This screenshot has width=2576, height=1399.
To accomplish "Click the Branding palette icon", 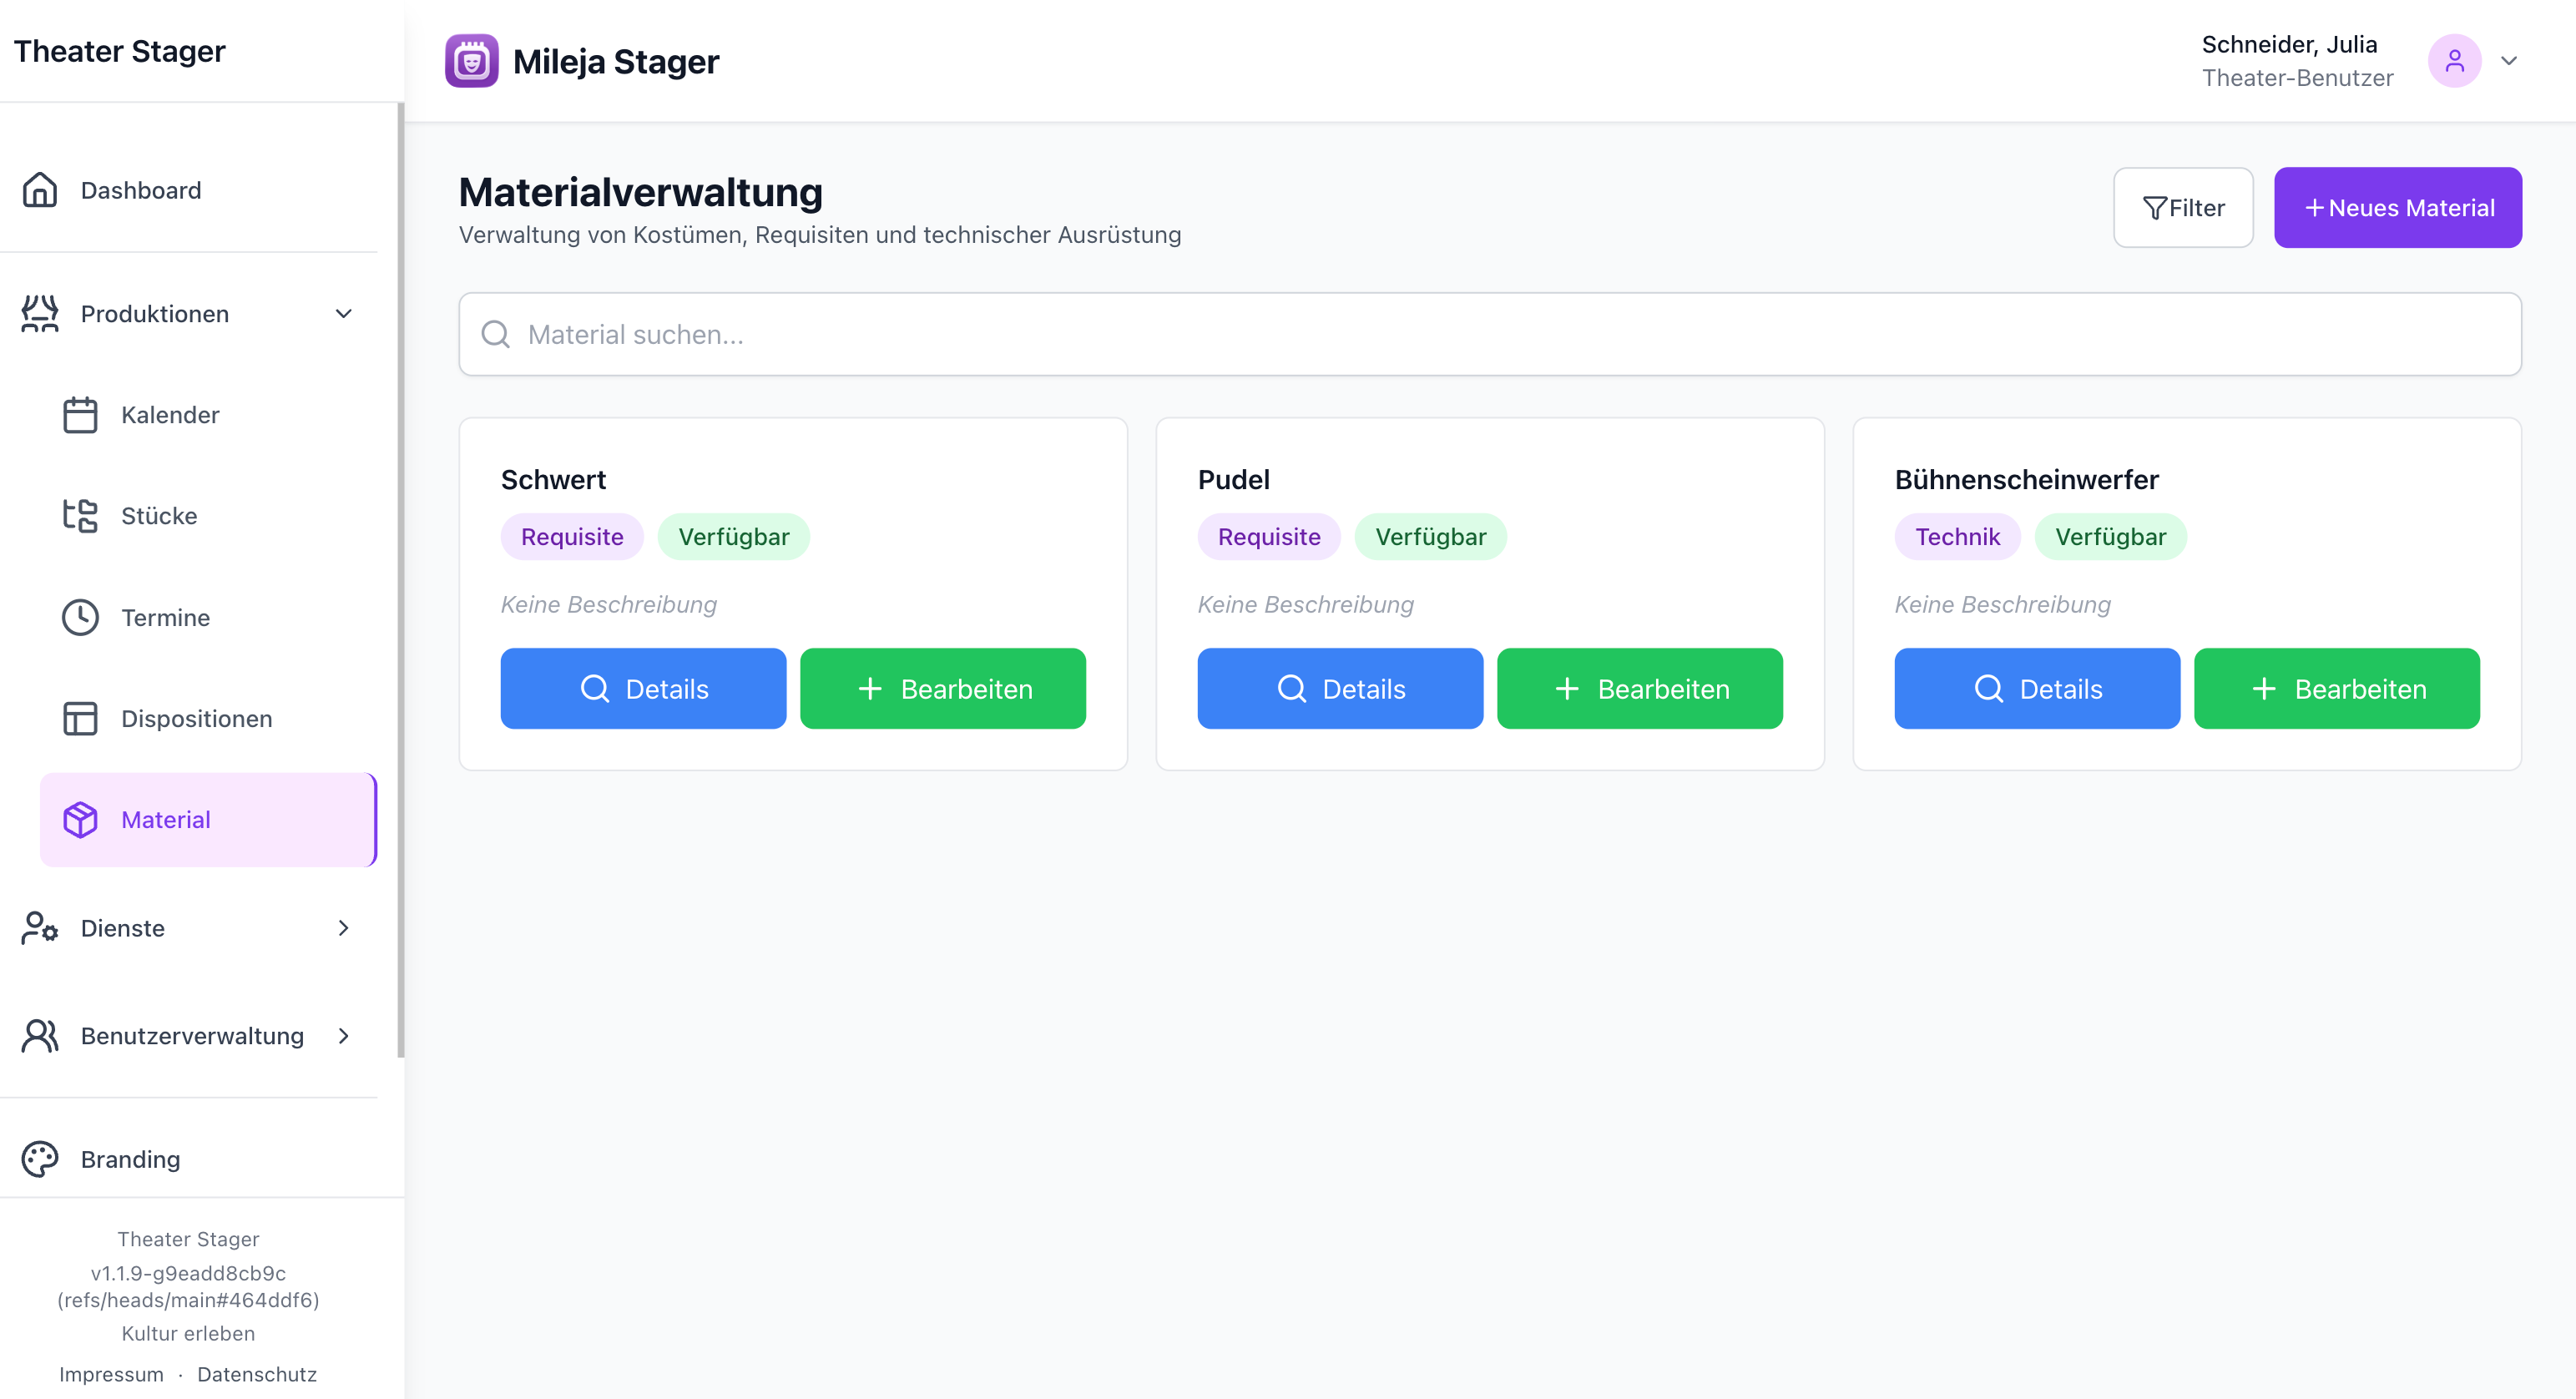I will [40, 1159].
